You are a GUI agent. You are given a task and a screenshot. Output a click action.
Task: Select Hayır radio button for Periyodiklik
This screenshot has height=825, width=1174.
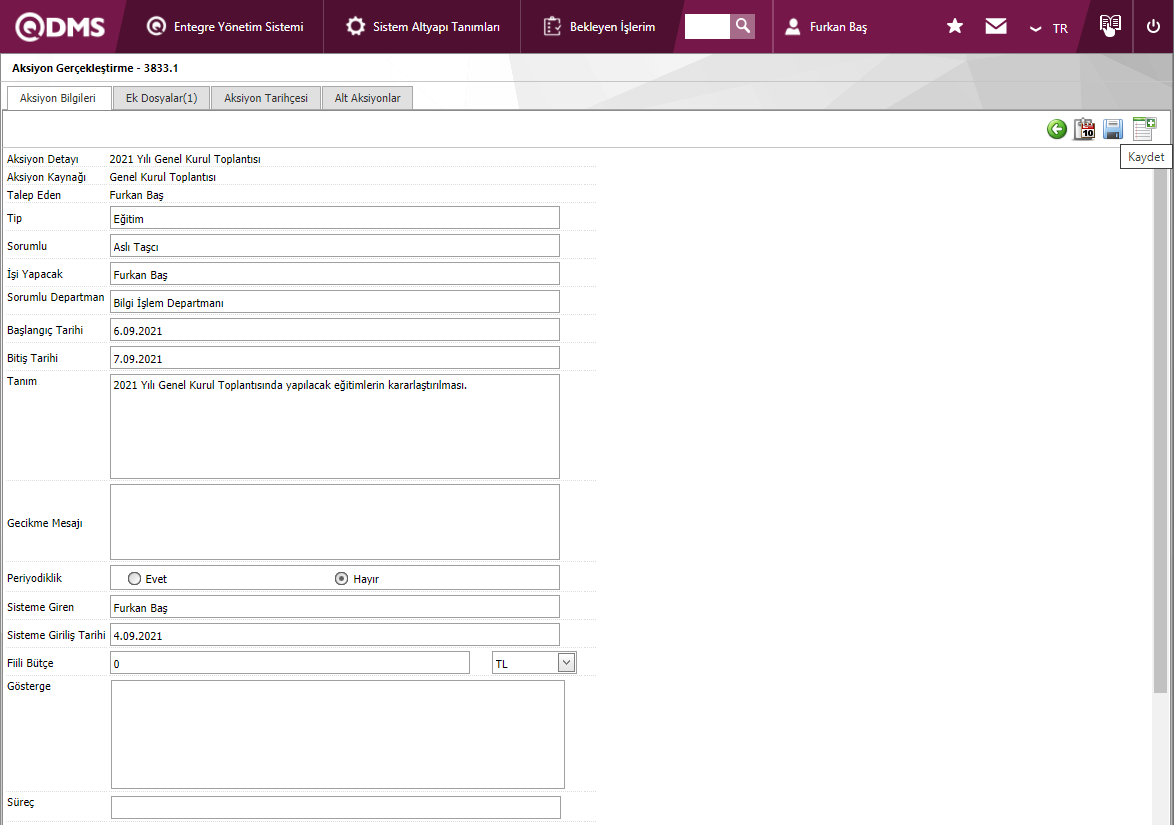click(341, 578)
